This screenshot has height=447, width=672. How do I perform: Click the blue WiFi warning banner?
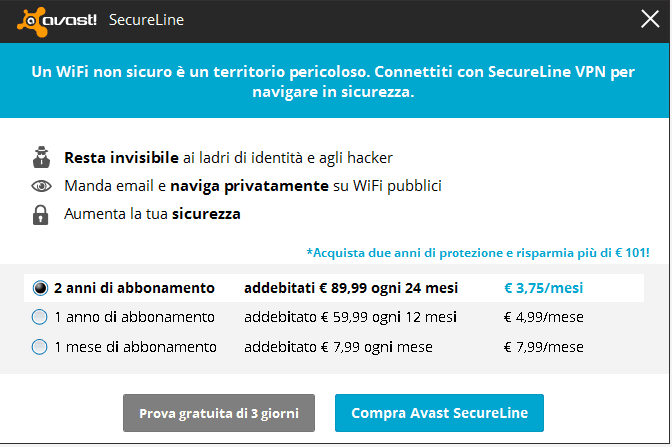click(334, 81)
